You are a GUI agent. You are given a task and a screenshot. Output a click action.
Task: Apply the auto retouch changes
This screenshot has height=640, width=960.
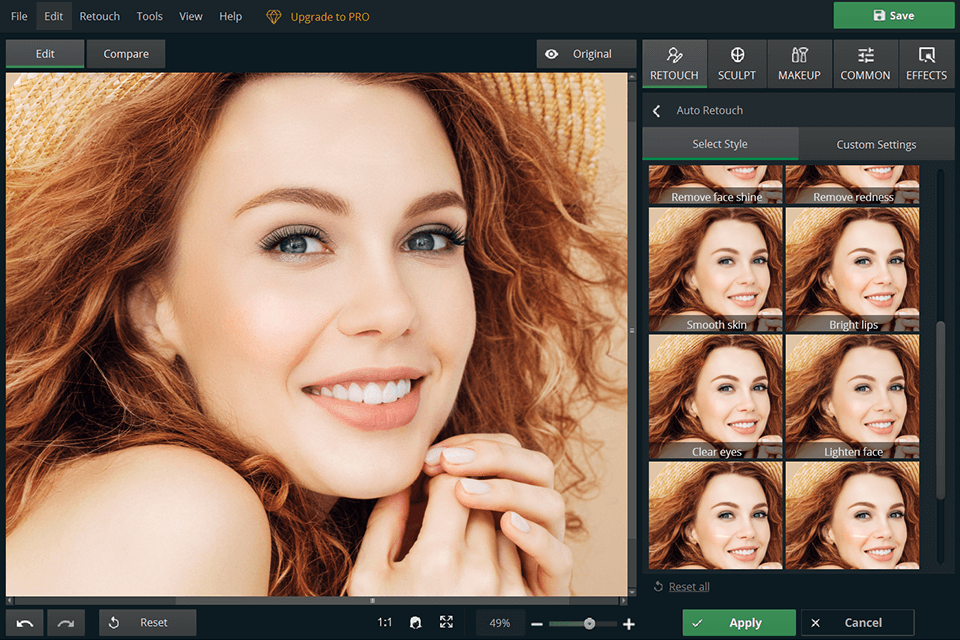(x=739, y=623)
